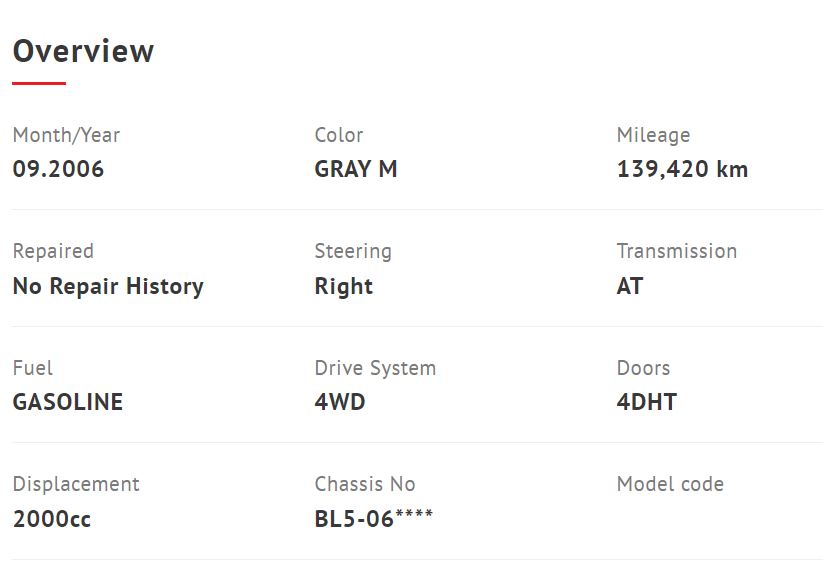This screenshot has width=823, height=572.
Task: Select the Month/Year label
Action: 66,135
